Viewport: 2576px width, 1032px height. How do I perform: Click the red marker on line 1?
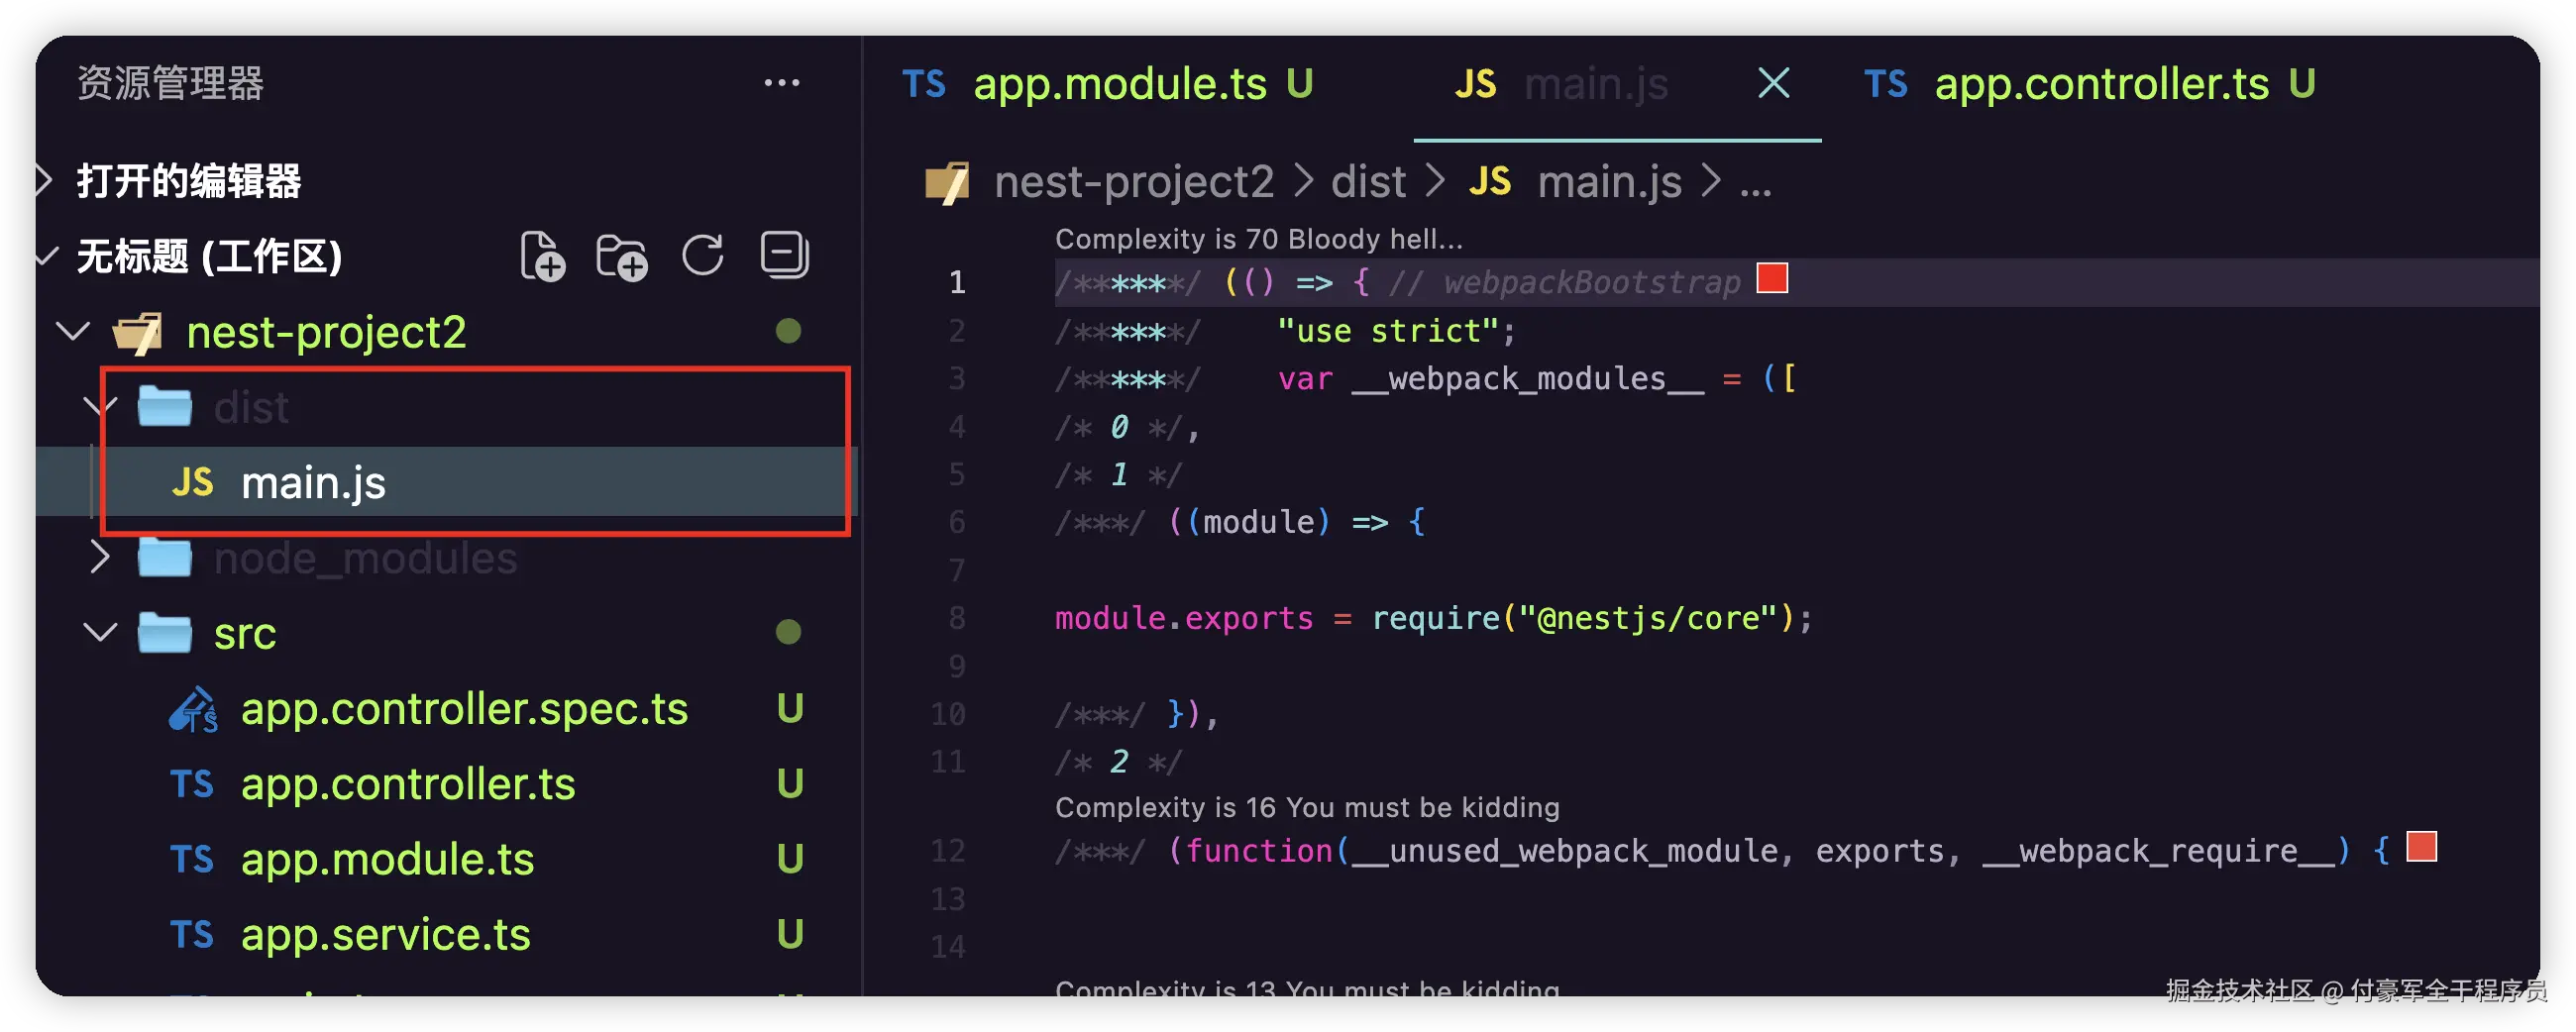[x=1771, y=278]
